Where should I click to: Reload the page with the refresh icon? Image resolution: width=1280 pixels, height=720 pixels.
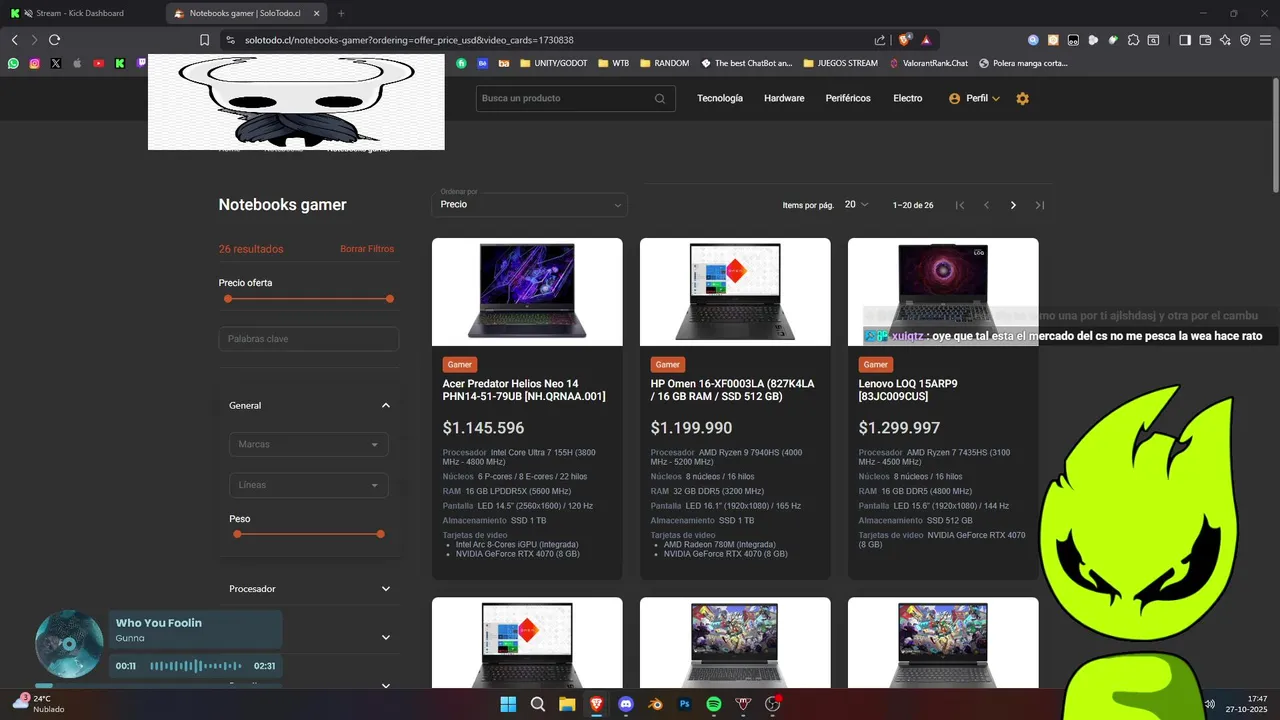click(x=54, y=40)
